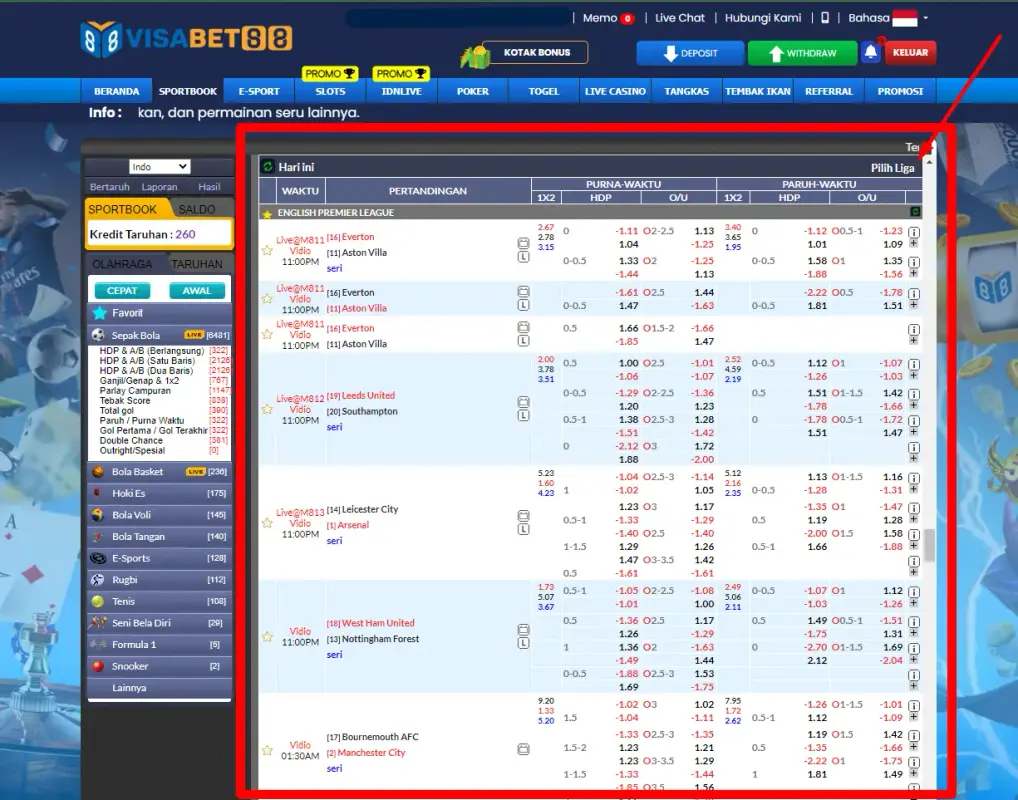Viewport: 1018px width, 800px height.
Task: Click the L live icon for West Ham match
Action: point(523,643)
